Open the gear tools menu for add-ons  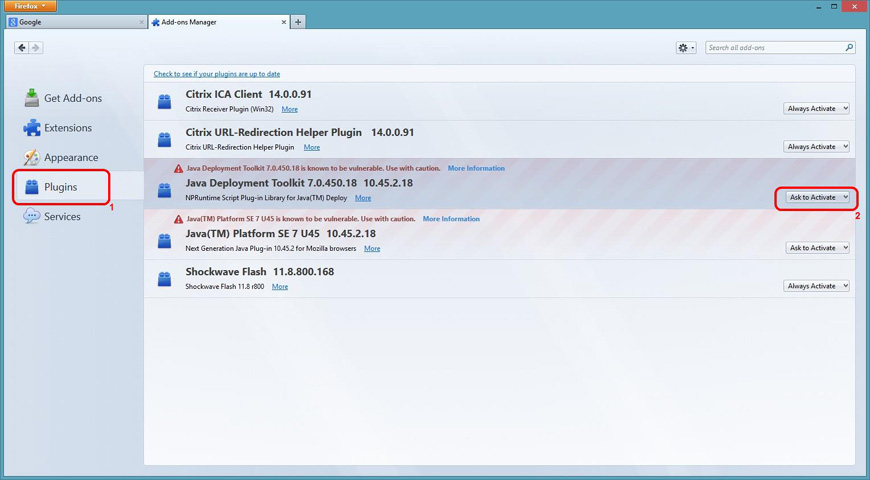[x=686, y=48]
